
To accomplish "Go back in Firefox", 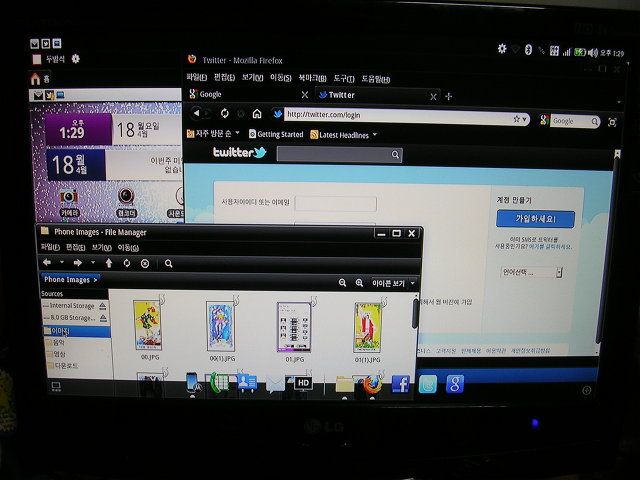I will tap(196, 113).
